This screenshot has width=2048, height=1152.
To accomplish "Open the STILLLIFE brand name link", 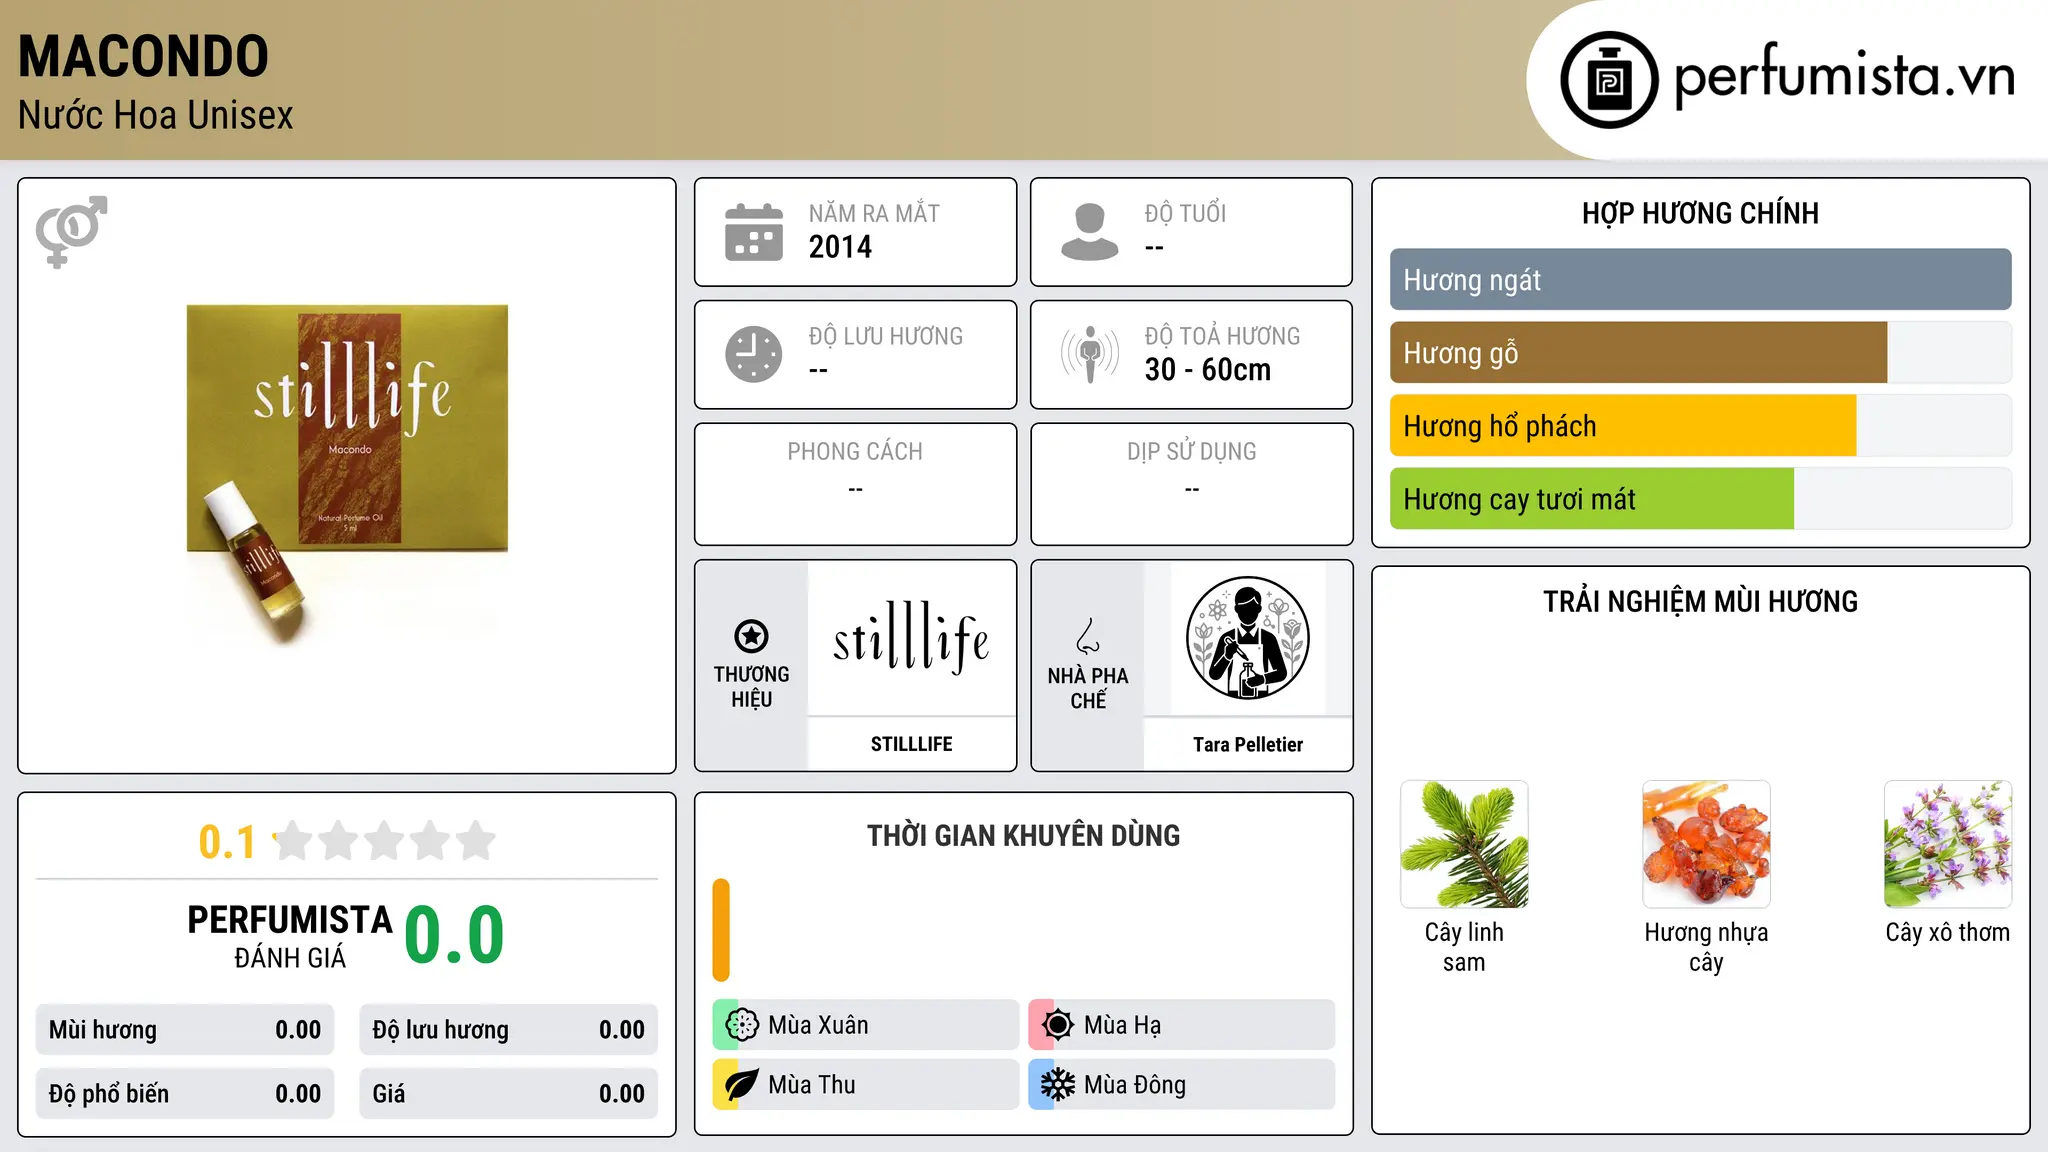I will [911, 744].
